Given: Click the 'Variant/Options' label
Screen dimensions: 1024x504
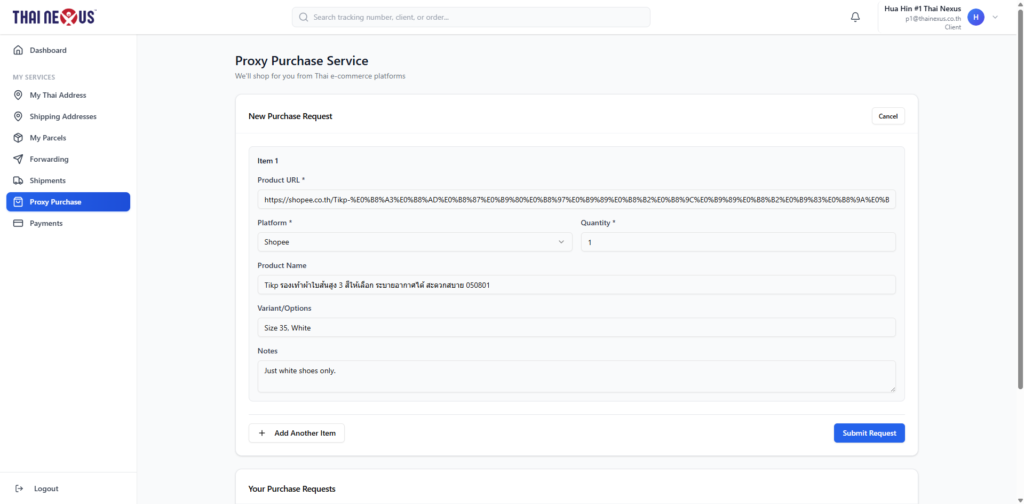Looking at the screenshot, I should (x=282, y=308).
